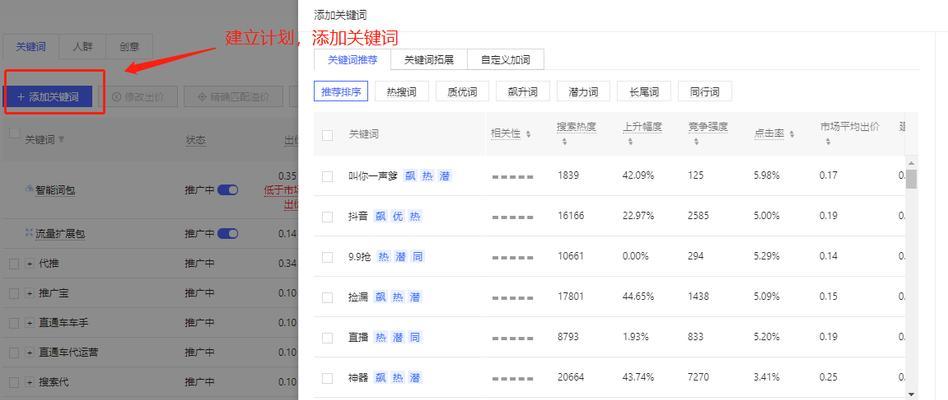Check the 代推 row checkbox in left list
948x400 pixels.
pos(15,263)
